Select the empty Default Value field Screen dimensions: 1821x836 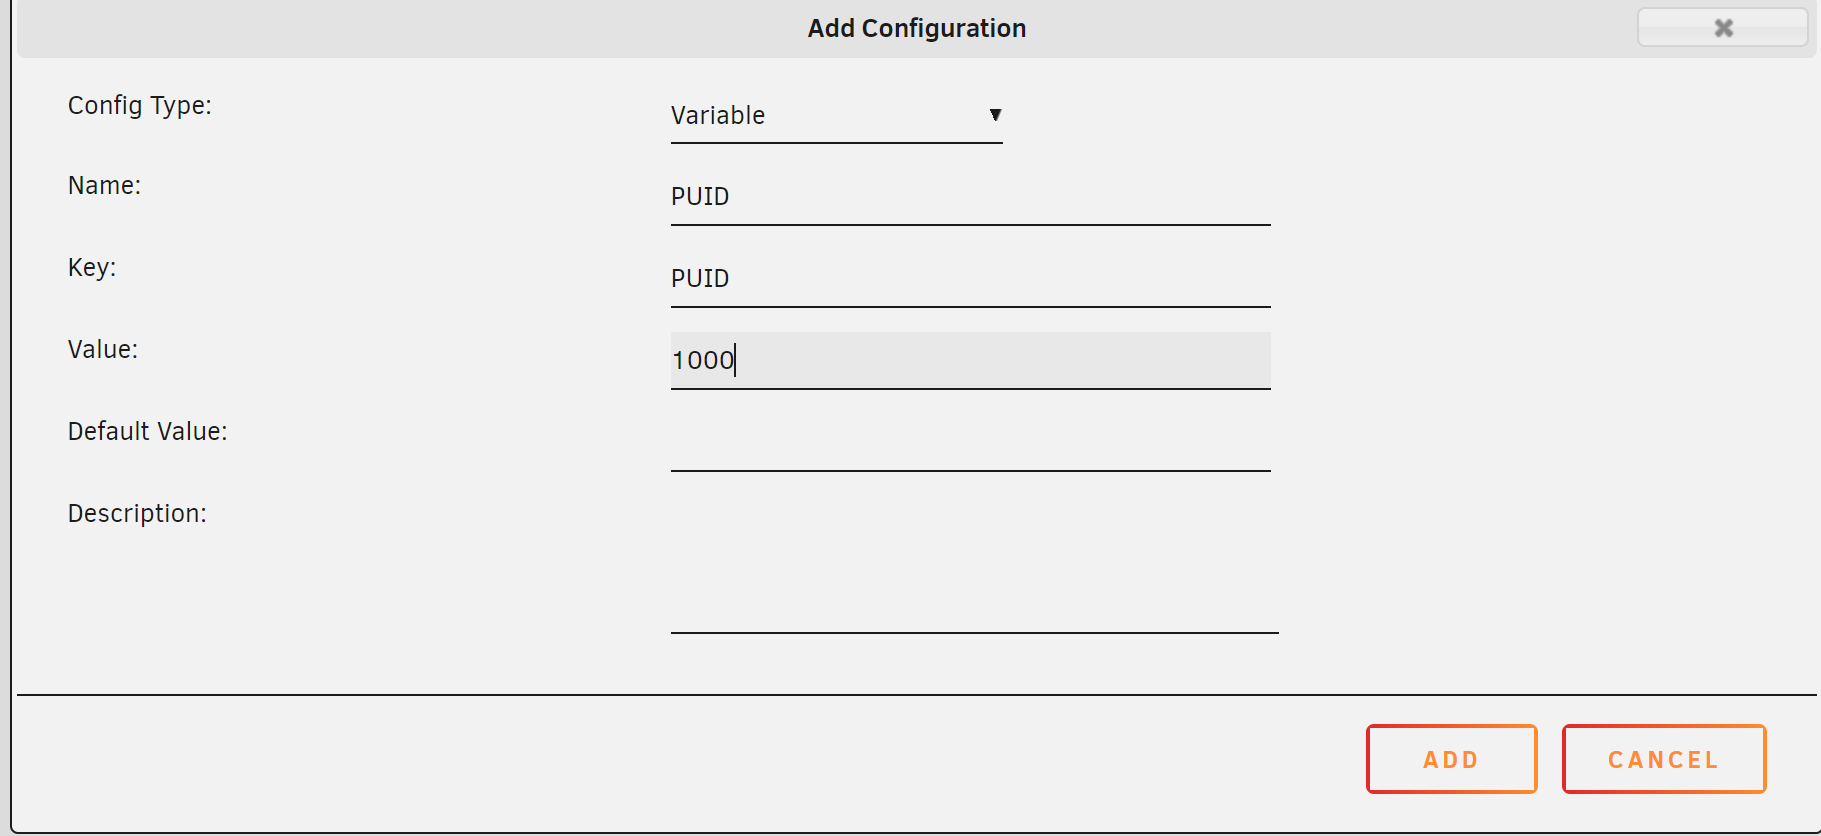[970, 443]
